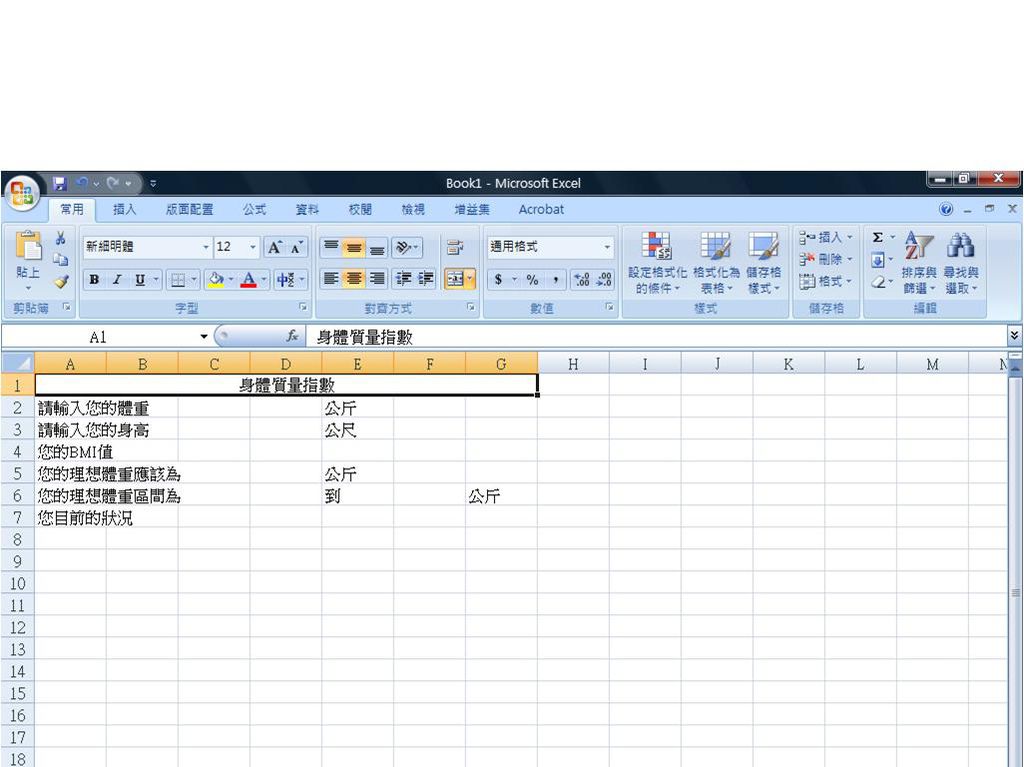Viewport: 1024px width, 767px height.
Task: Toggle Italic formatting
Action: (x=117, y=280)
